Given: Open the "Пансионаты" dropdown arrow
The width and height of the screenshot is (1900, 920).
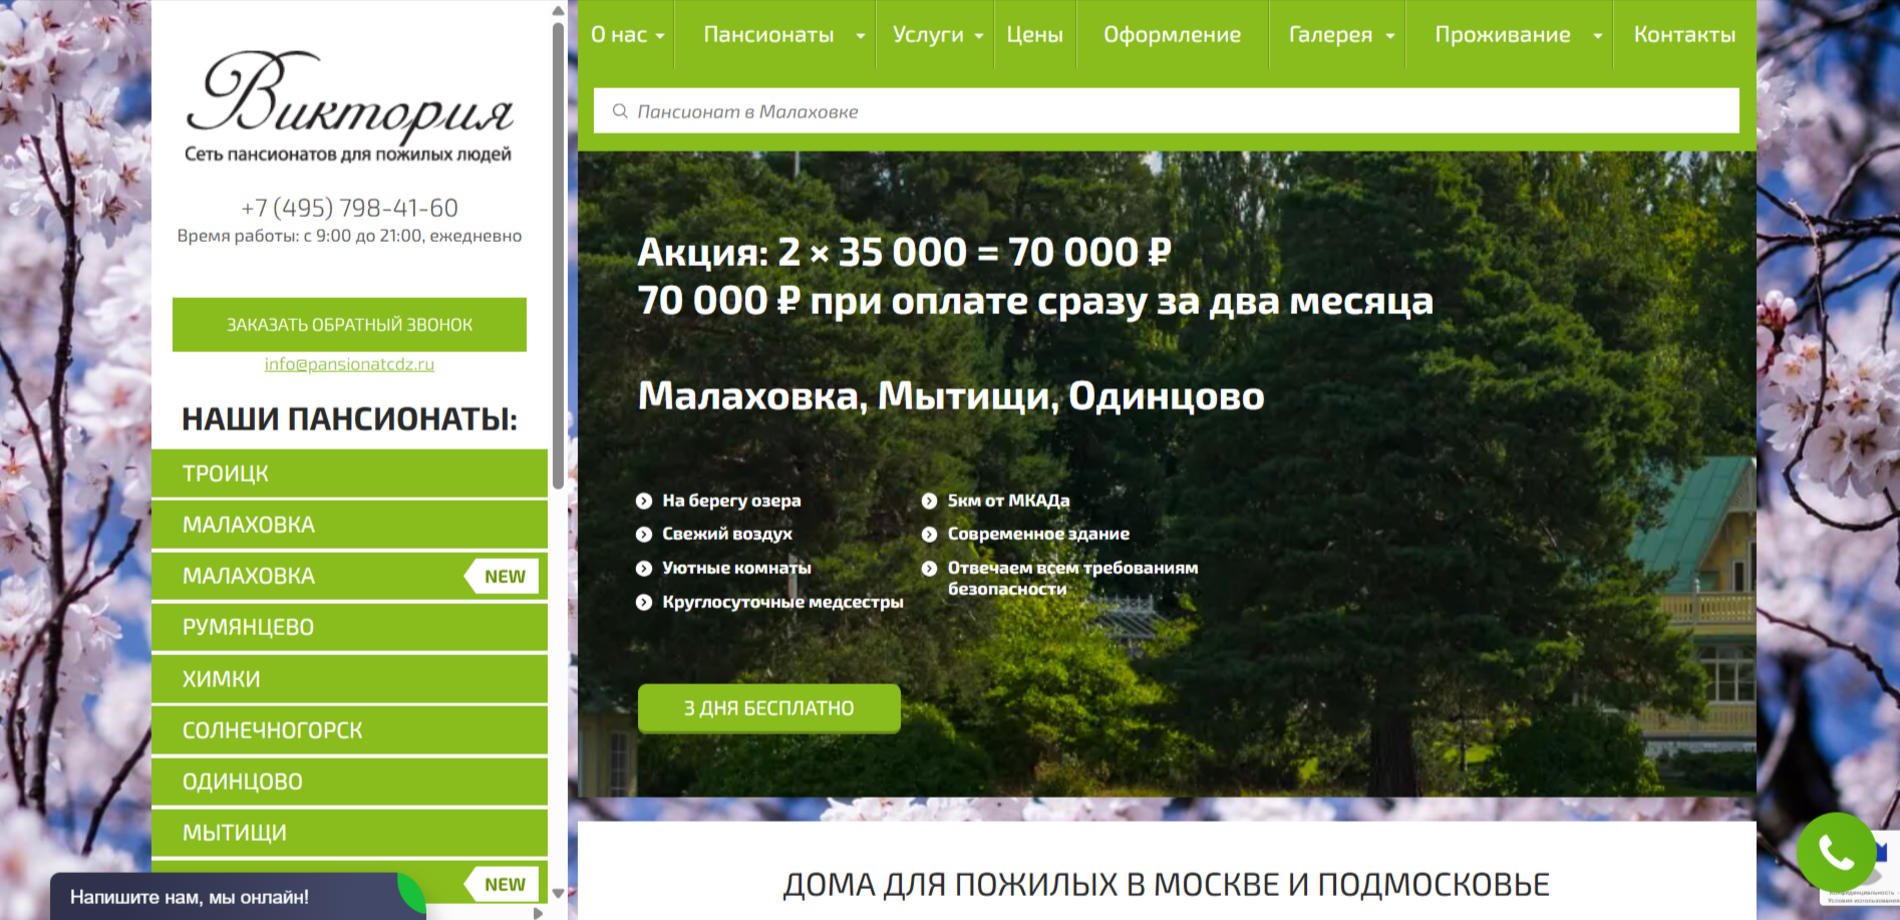Looking at the screenshot, I should [x=860, y=36].
